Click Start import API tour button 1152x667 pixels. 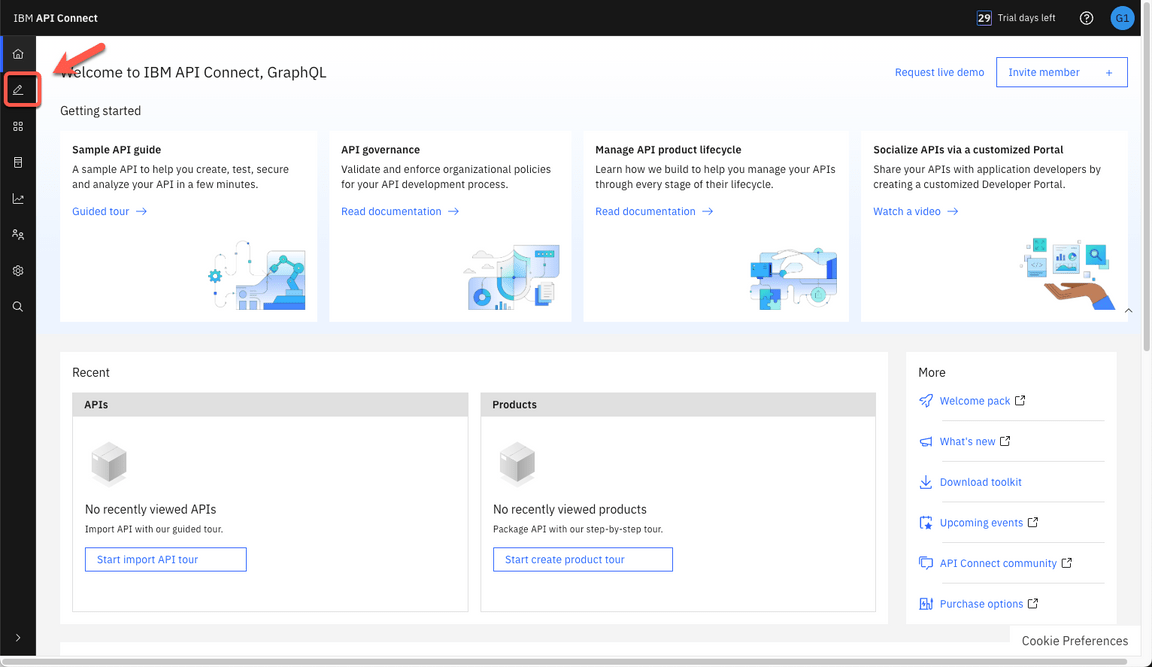(165, 559)
